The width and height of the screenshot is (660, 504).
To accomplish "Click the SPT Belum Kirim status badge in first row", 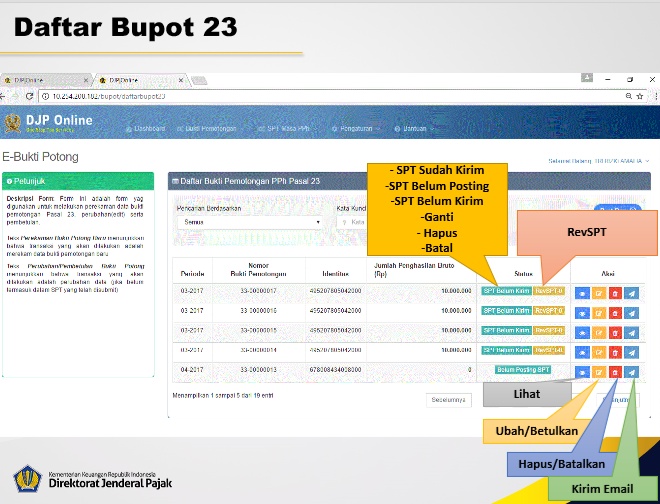I will tap(506, 292).
